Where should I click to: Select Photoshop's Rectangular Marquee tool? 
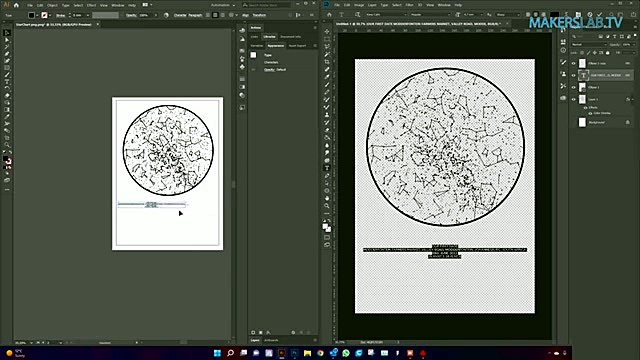click(x=327, y=40)
